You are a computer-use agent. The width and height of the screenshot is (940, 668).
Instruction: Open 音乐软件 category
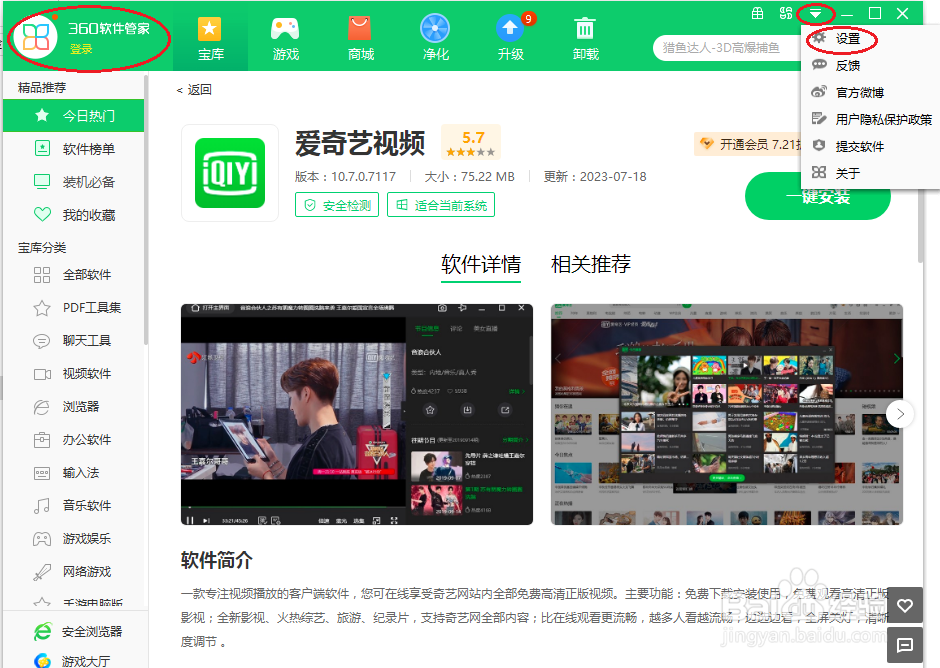tap(73, 505)
